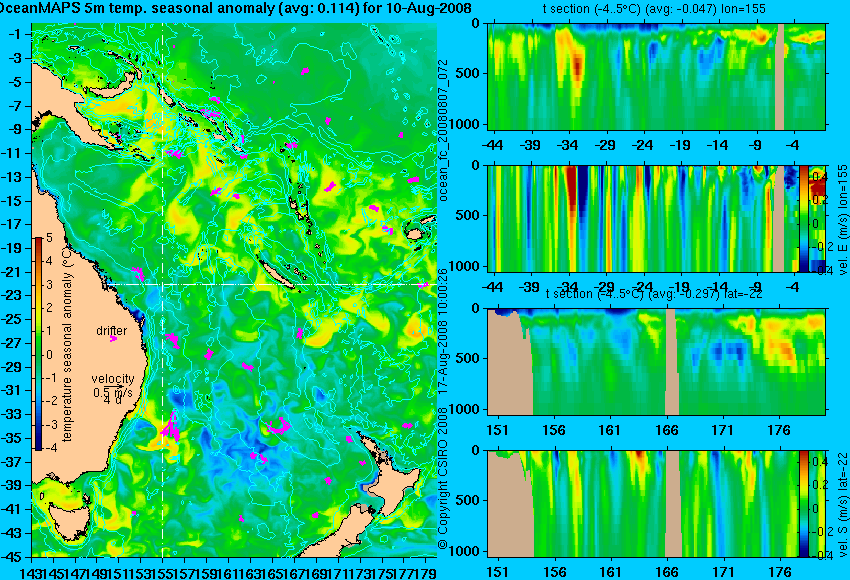The image size is (850, 580).
Task: Open the top temperature section panel for lon=155
Action: [657, 76]
